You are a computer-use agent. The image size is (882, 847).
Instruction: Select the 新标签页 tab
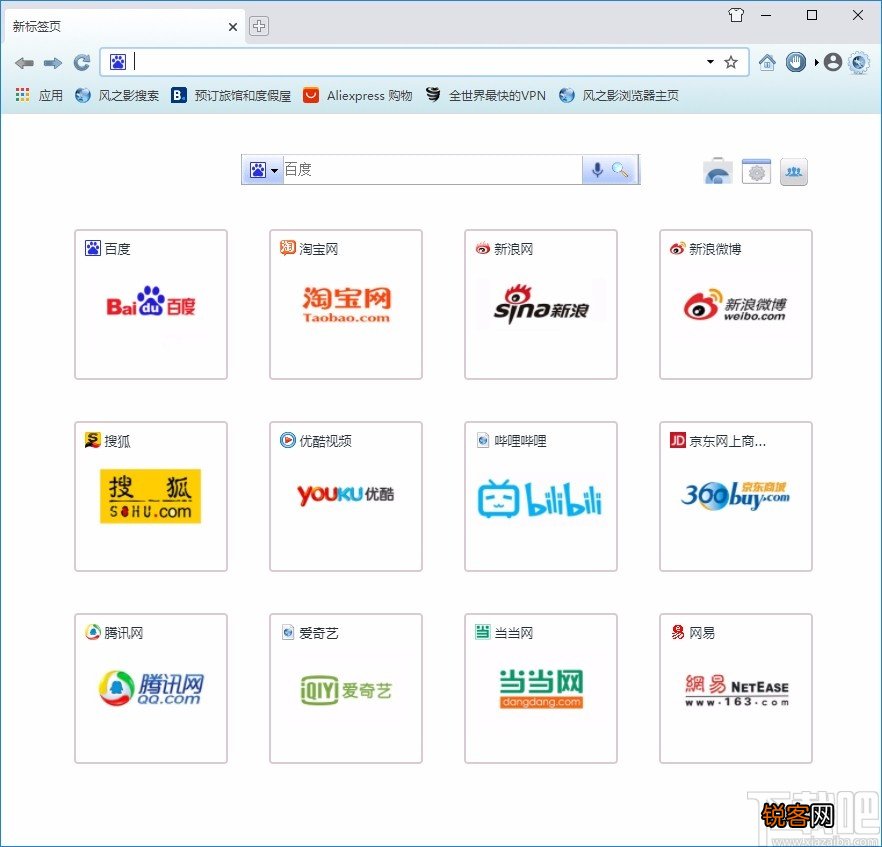coord(124,26)
